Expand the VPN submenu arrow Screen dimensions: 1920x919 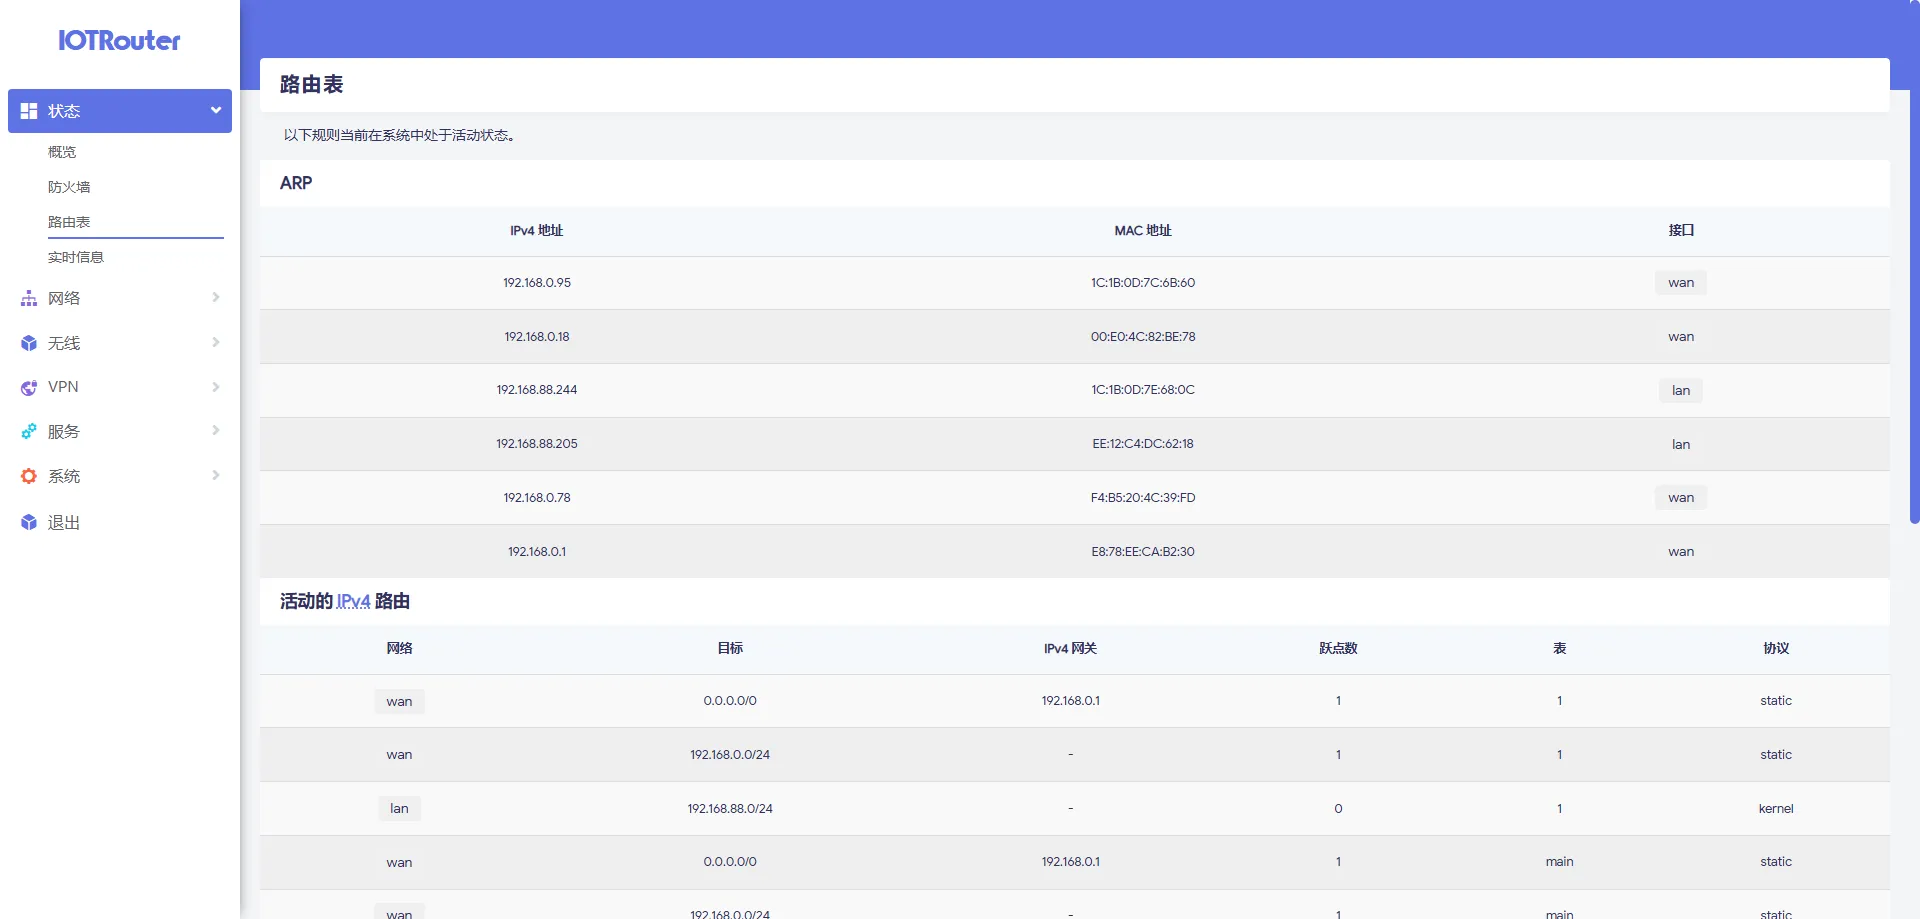click(x=215, y=387)
